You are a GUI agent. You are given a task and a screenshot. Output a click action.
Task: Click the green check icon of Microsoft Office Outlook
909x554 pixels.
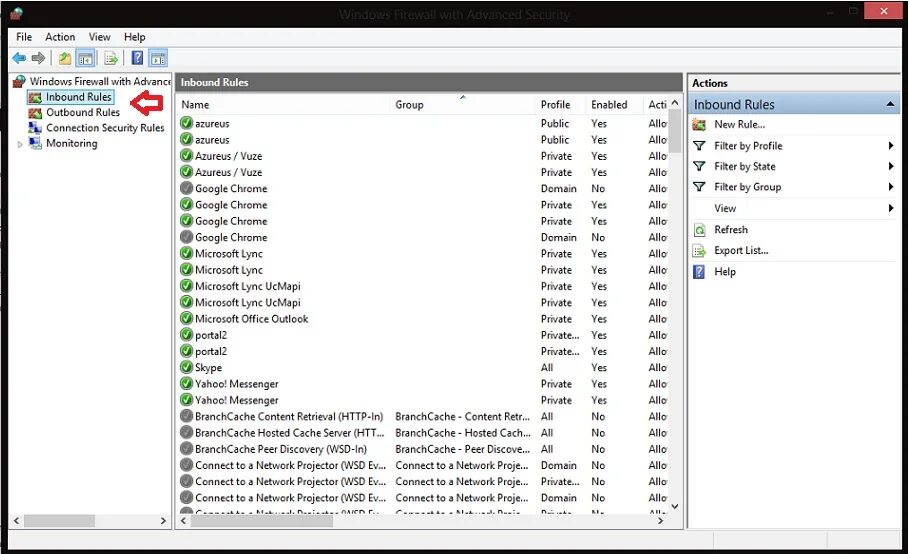(x=186, y=318)
